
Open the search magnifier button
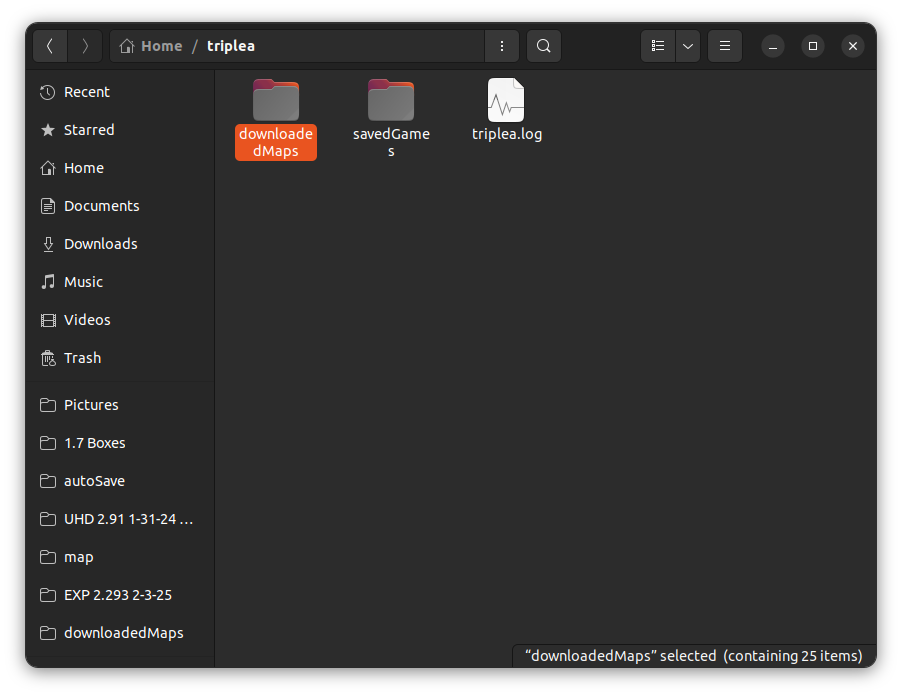(x=544, y=46)
